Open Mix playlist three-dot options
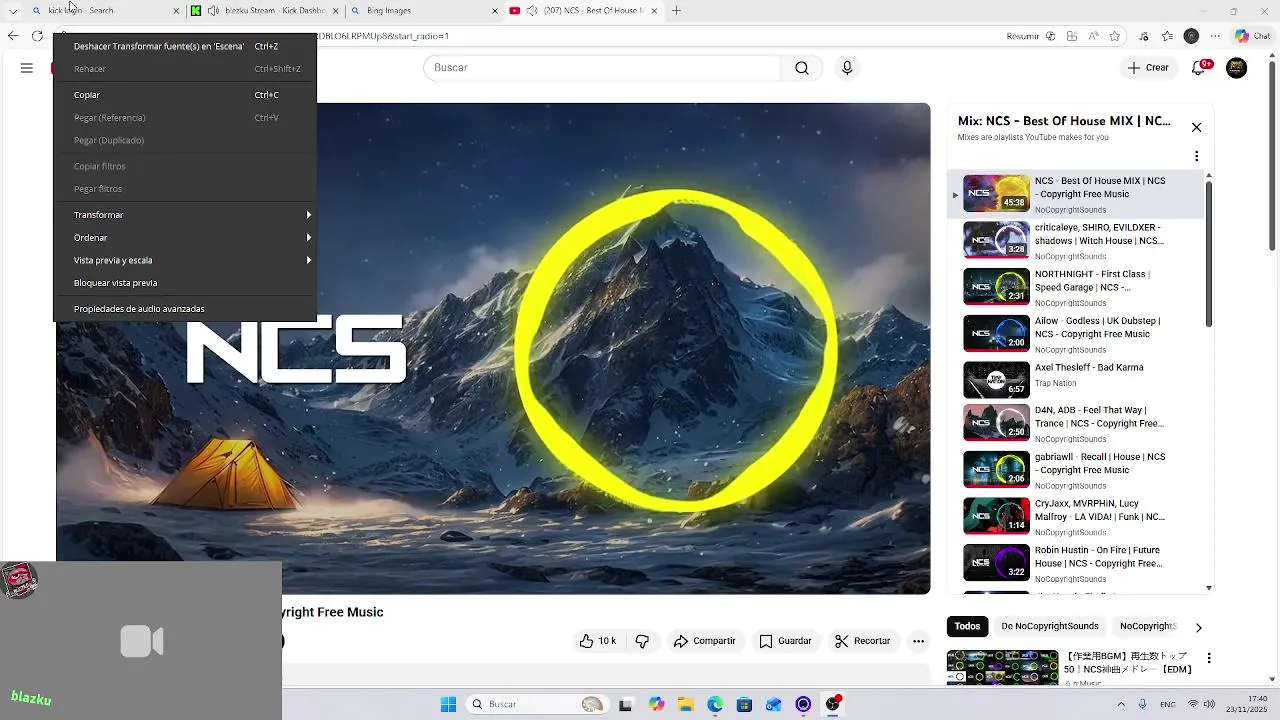This screenshot has height=720, width=1280. pyautogui.click(x=1196, y=156)
